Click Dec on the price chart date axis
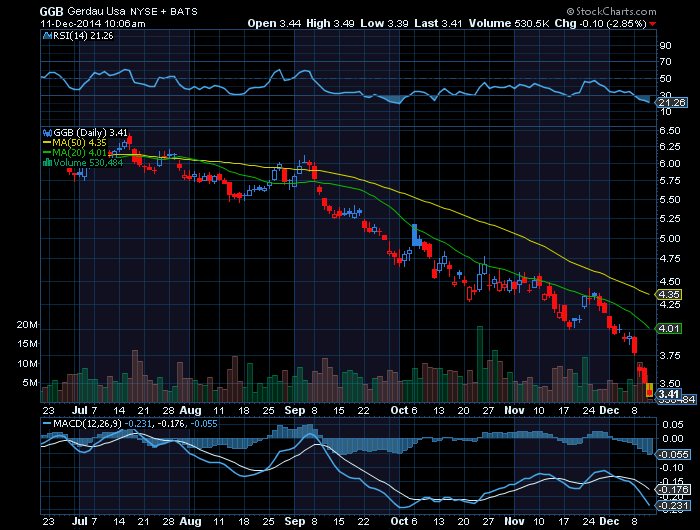This screenshot has height=530, width=700. tap(609, 410)
